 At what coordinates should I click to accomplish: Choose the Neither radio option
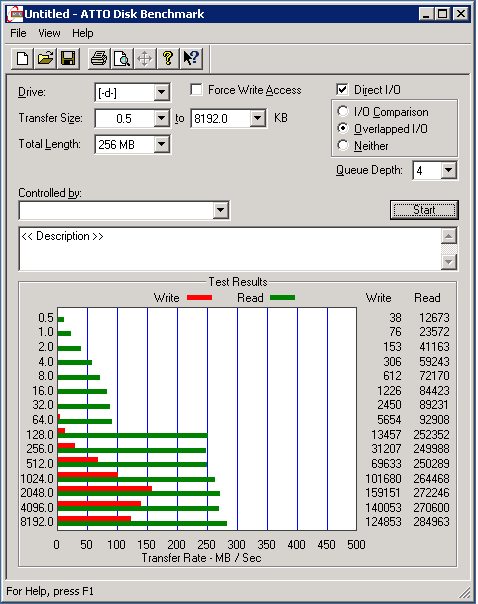[343, 145]
